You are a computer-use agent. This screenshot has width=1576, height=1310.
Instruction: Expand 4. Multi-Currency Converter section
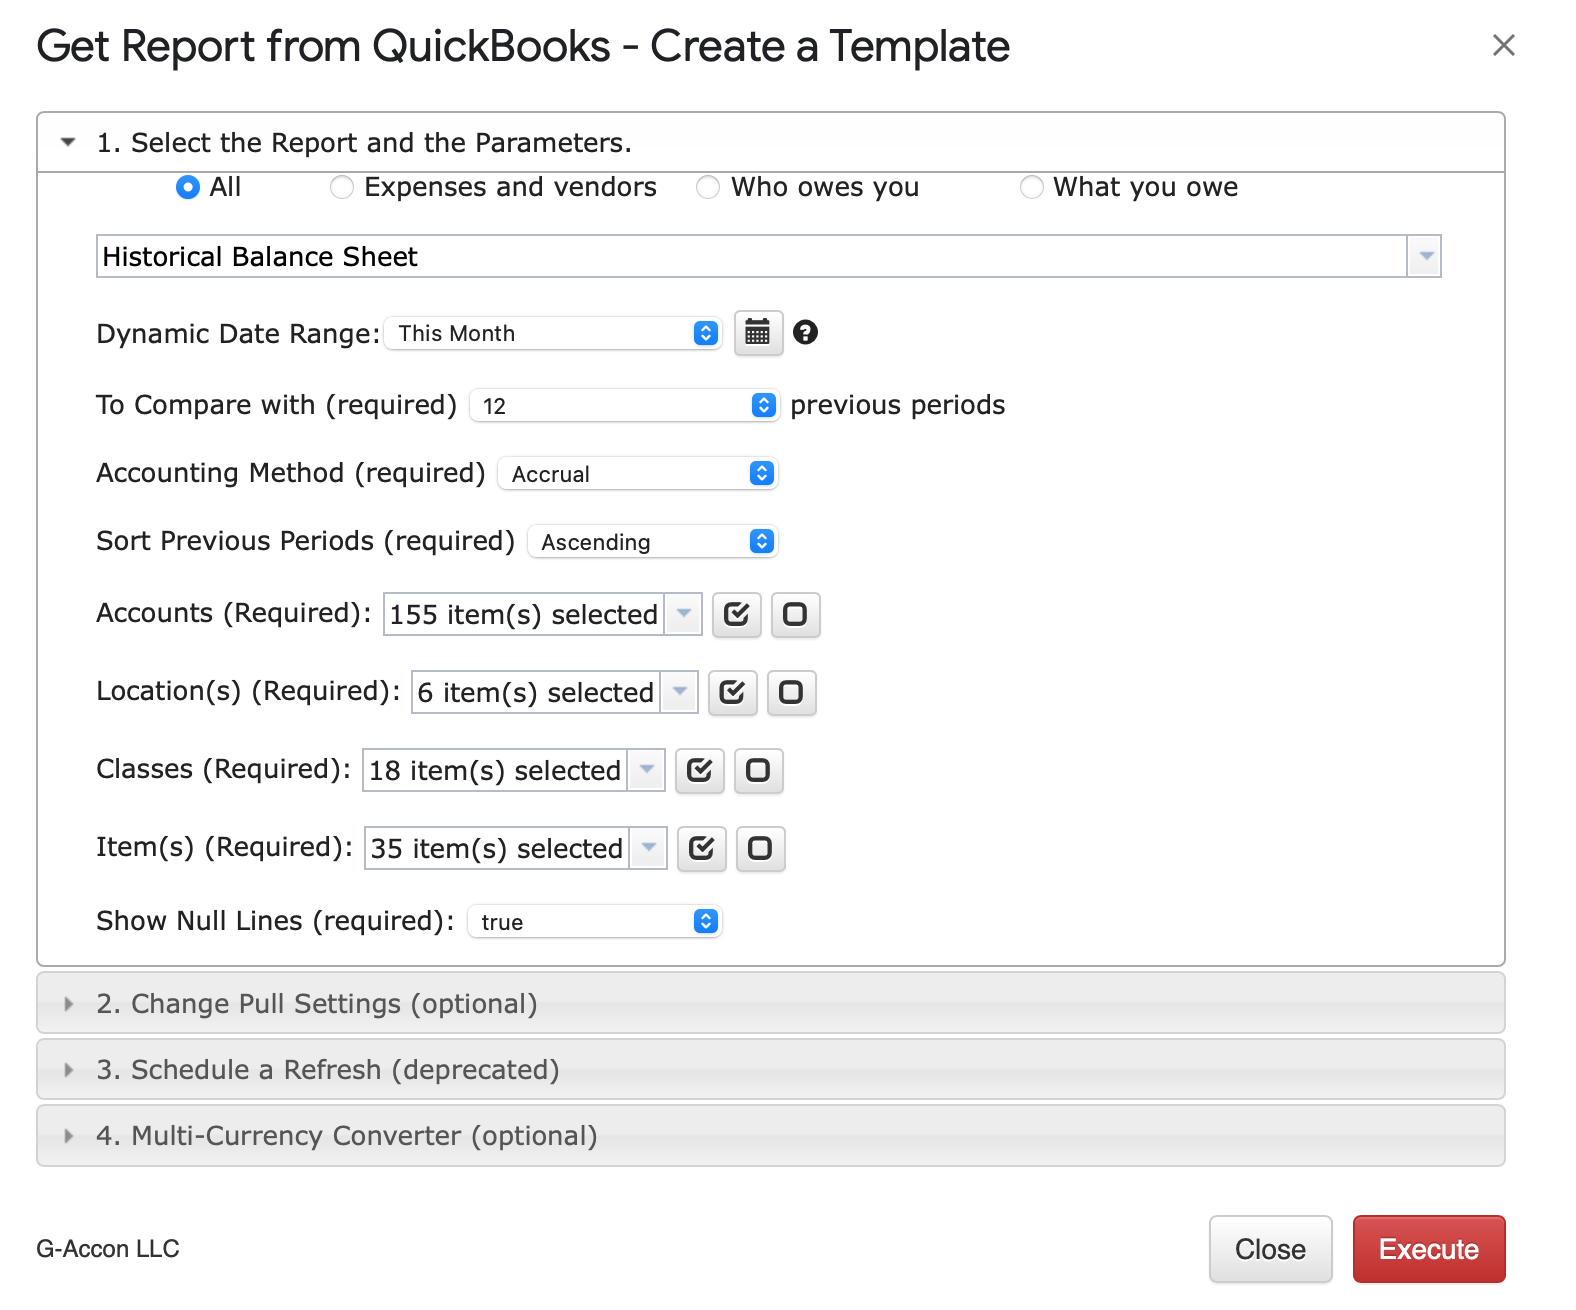[770, 1135]
